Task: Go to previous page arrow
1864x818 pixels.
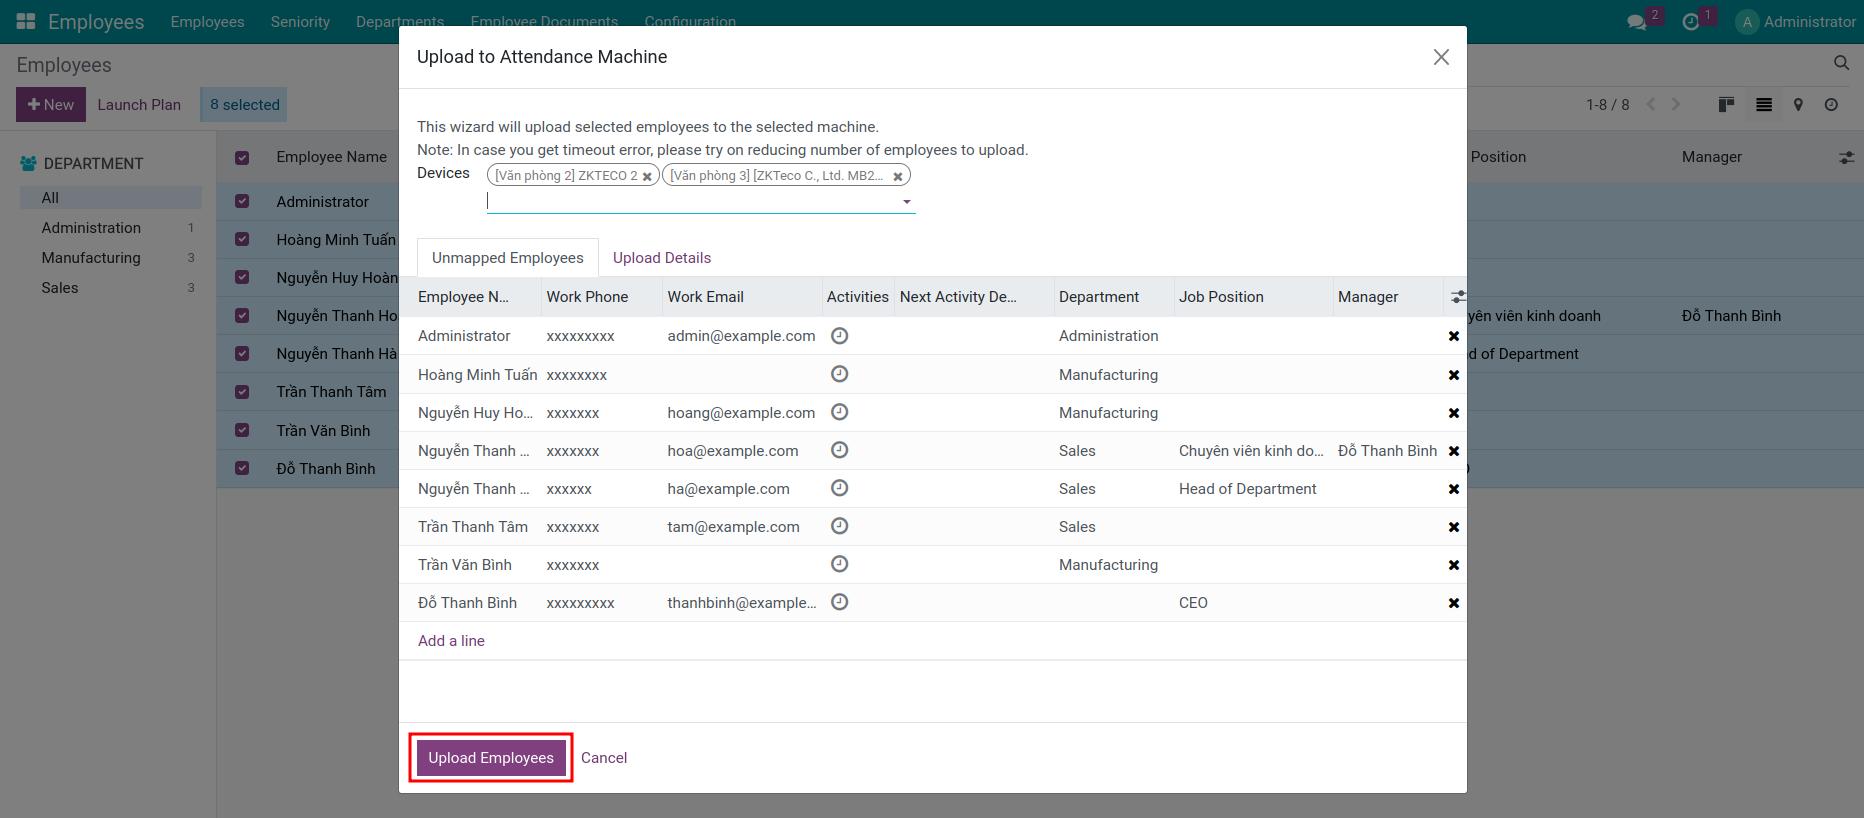Action: coord(1651,104)
